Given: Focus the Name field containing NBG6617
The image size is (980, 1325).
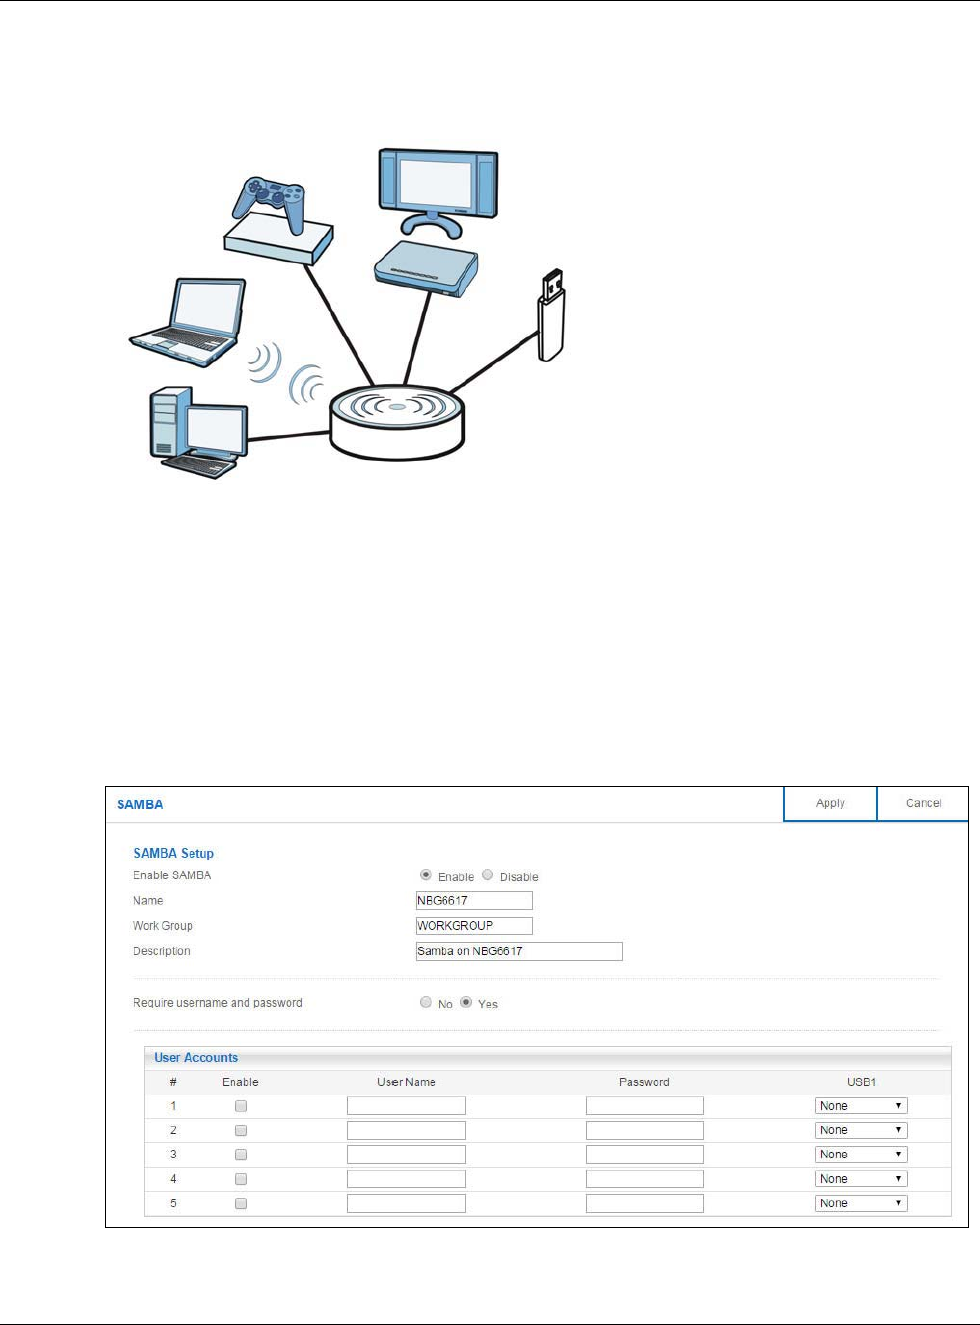Looking at the screenshot, I should click(x=474, y=900).
